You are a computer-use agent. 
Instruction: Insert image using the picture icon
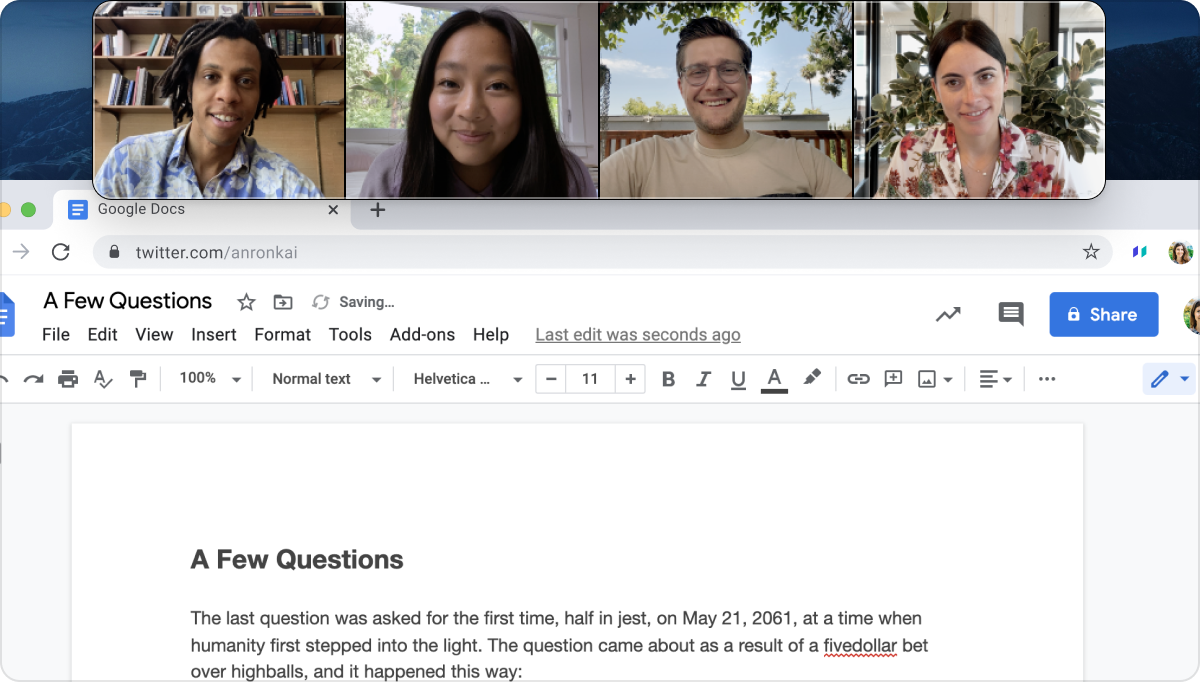927,379
